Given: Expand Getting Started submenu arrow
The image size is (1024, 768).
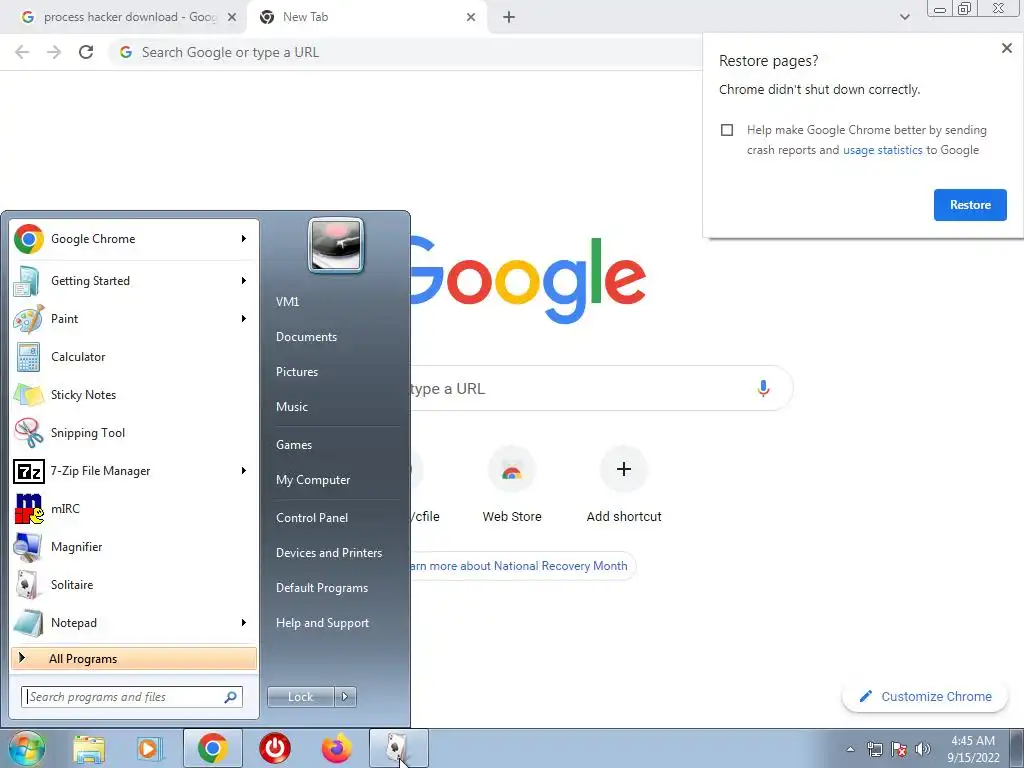Looking at the screenshot, I should coord(244,281).
